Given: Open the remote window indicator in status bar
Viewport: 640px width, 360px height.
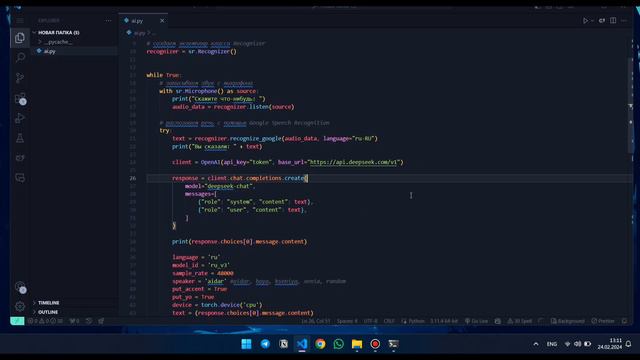Looking at the screenshot, I should click(x=17, y=321).
